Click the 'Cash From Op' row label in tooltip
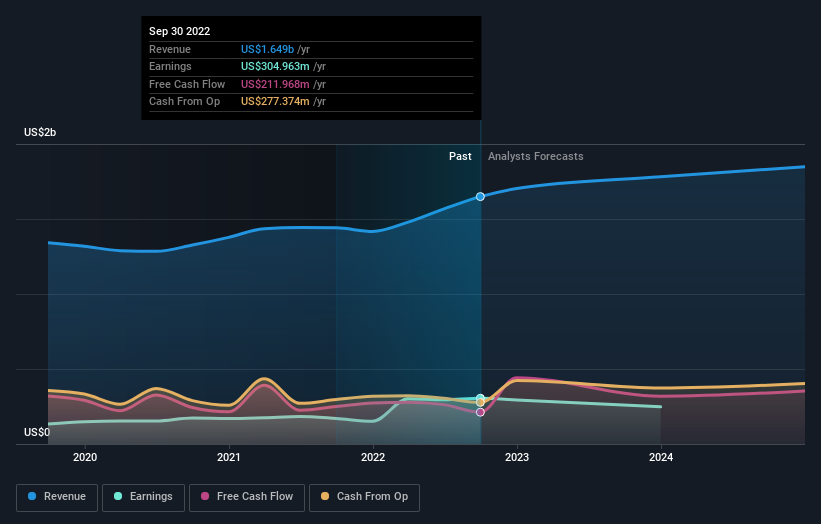Viewport: 821px width, 524px height. click(184, 102)
